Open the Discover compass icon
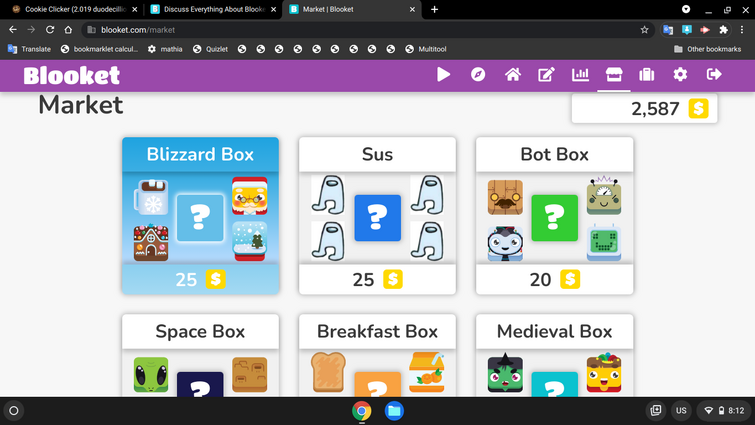 click(x=478, y=75)
